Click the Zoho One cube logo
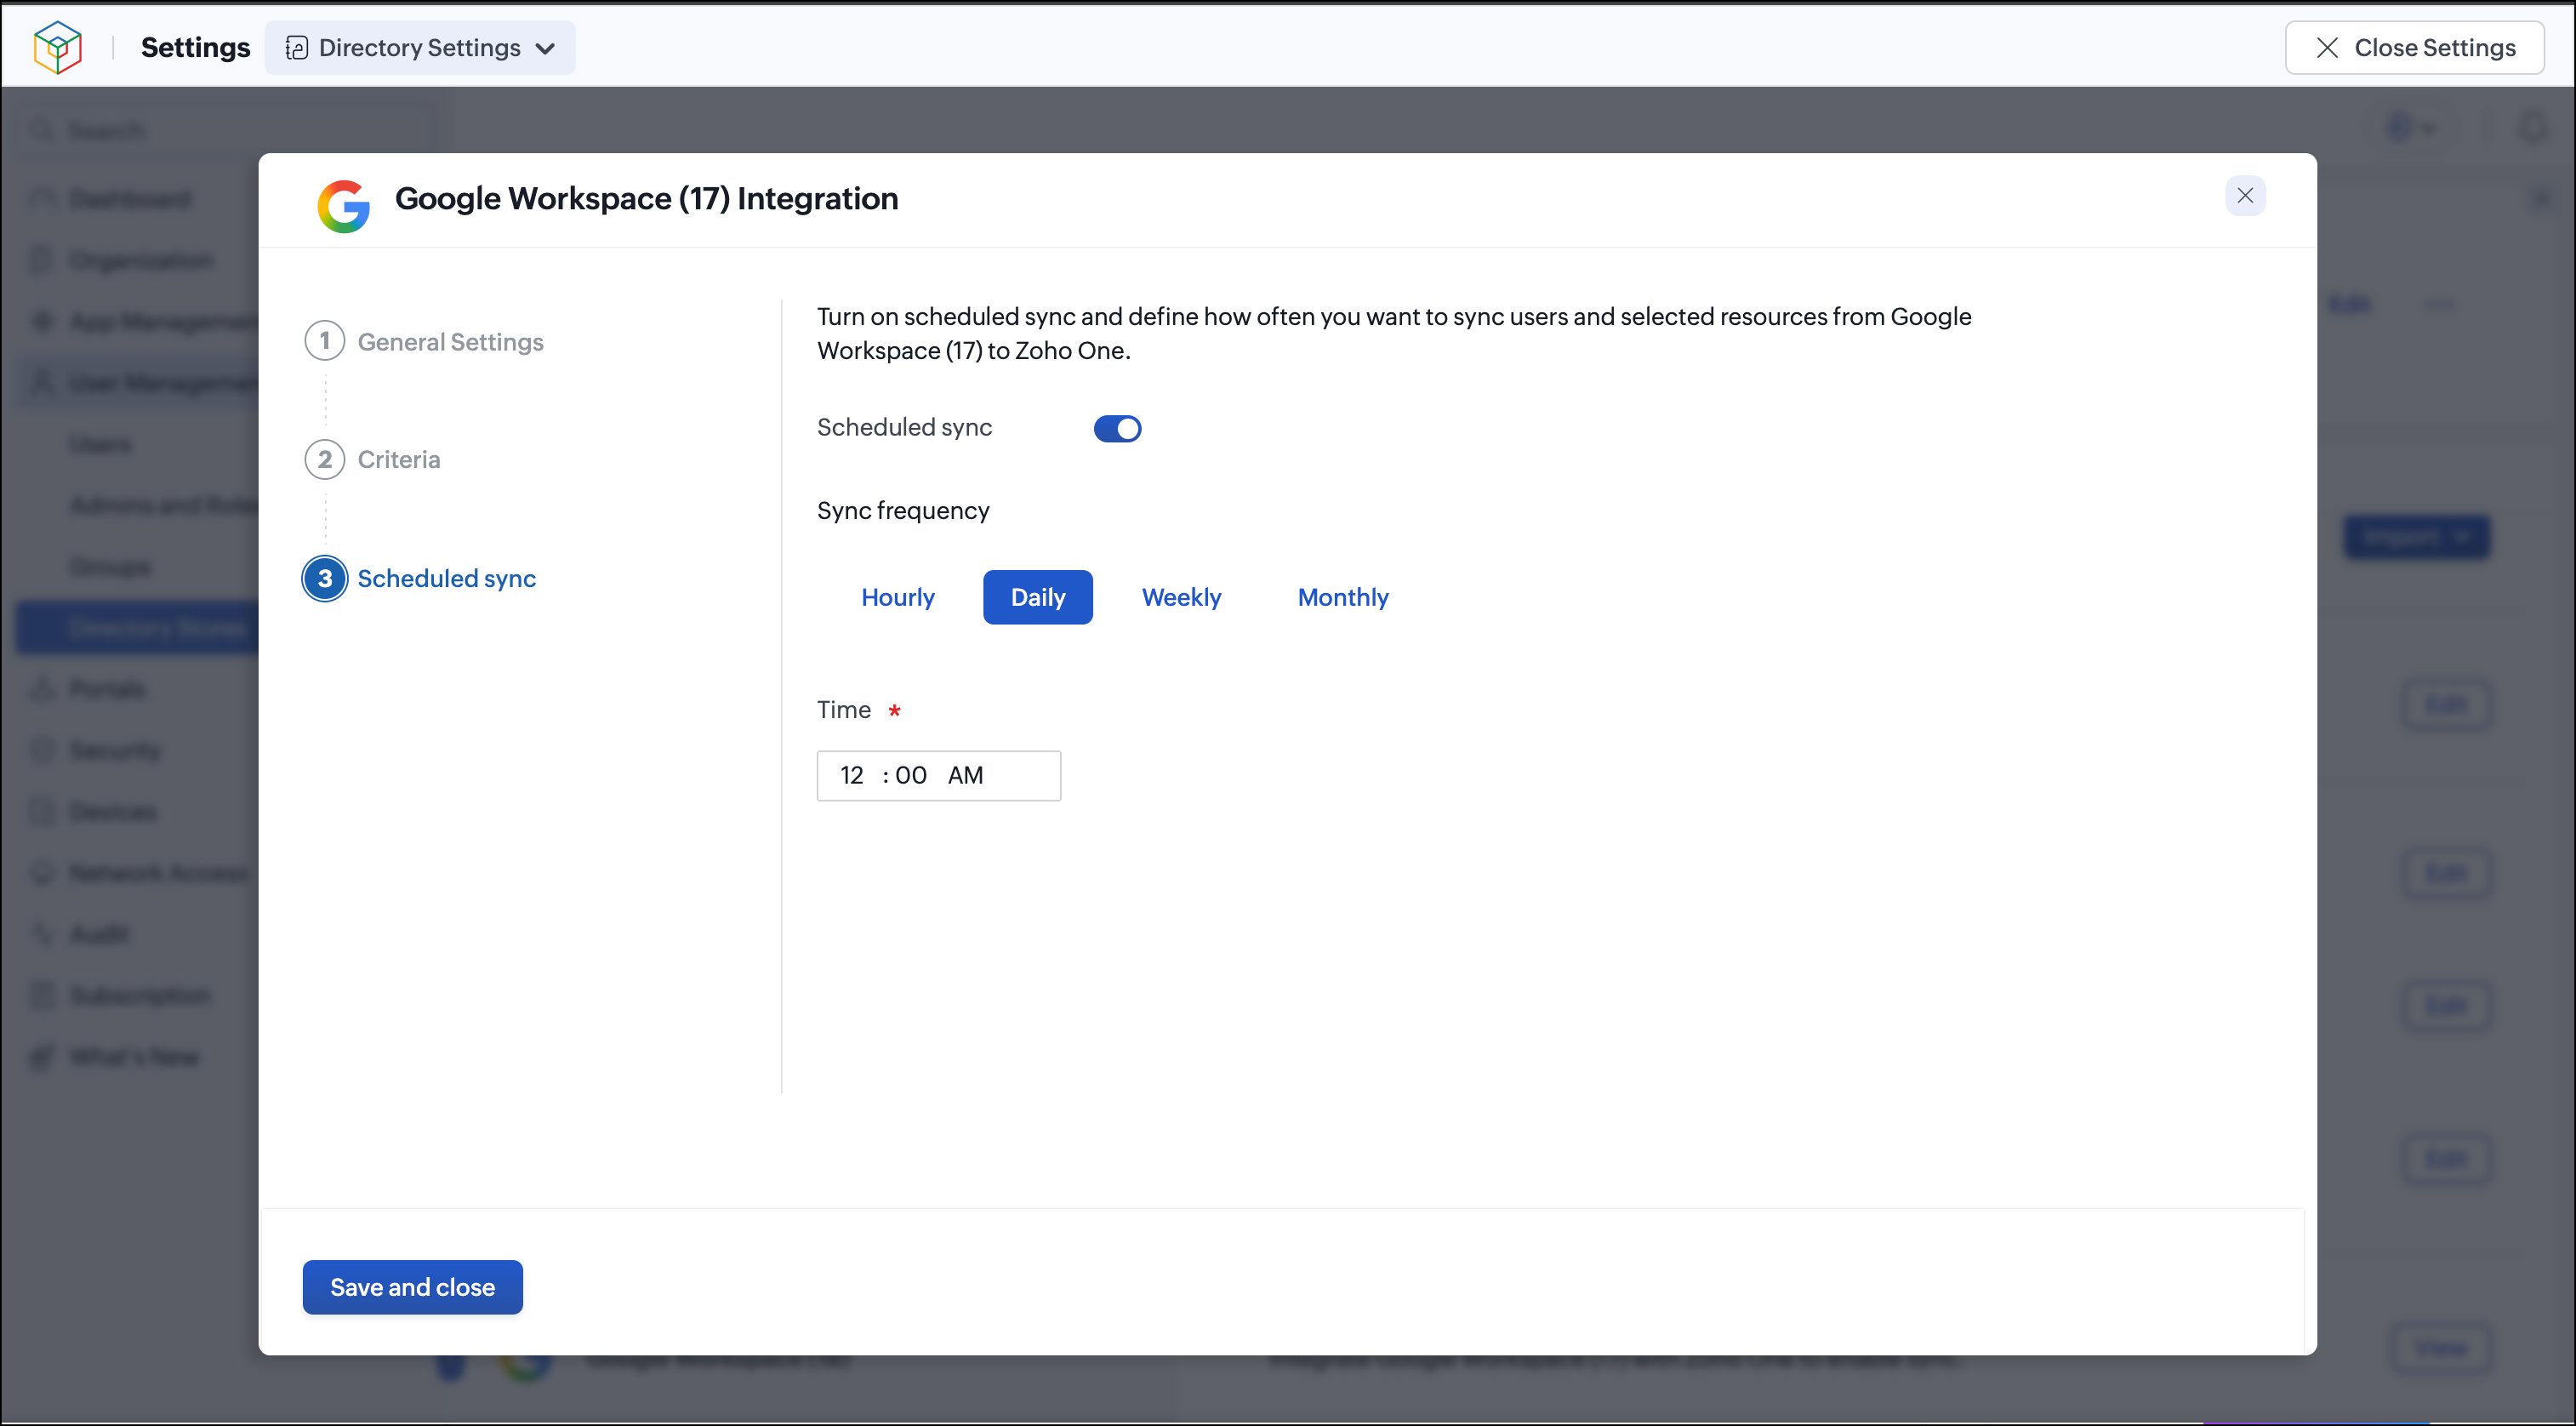The image size is (2576, 1426). point(57,47)
